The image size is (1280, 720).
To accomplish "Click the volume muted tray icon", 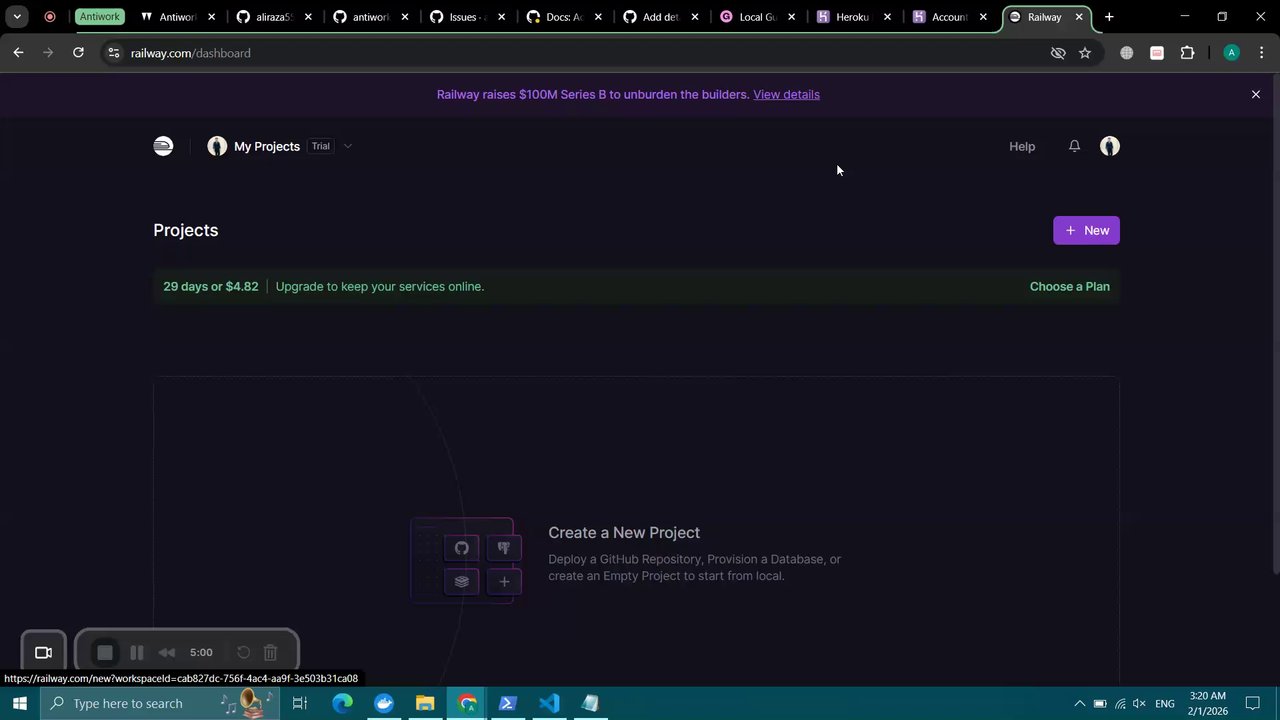I will pos(1139,704).
